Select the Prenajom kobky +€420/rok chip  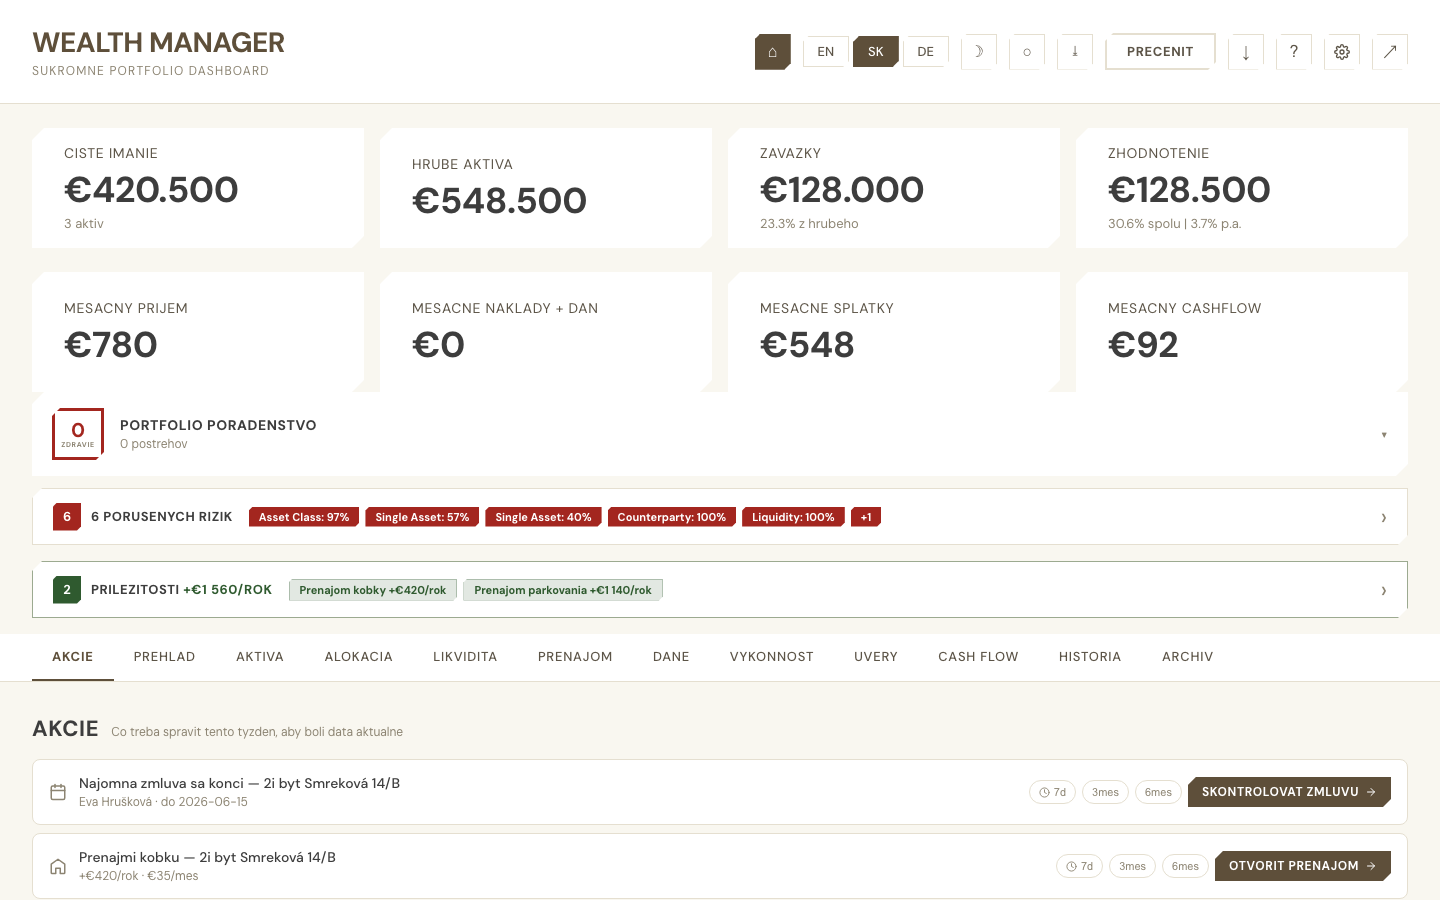(372, 590)
